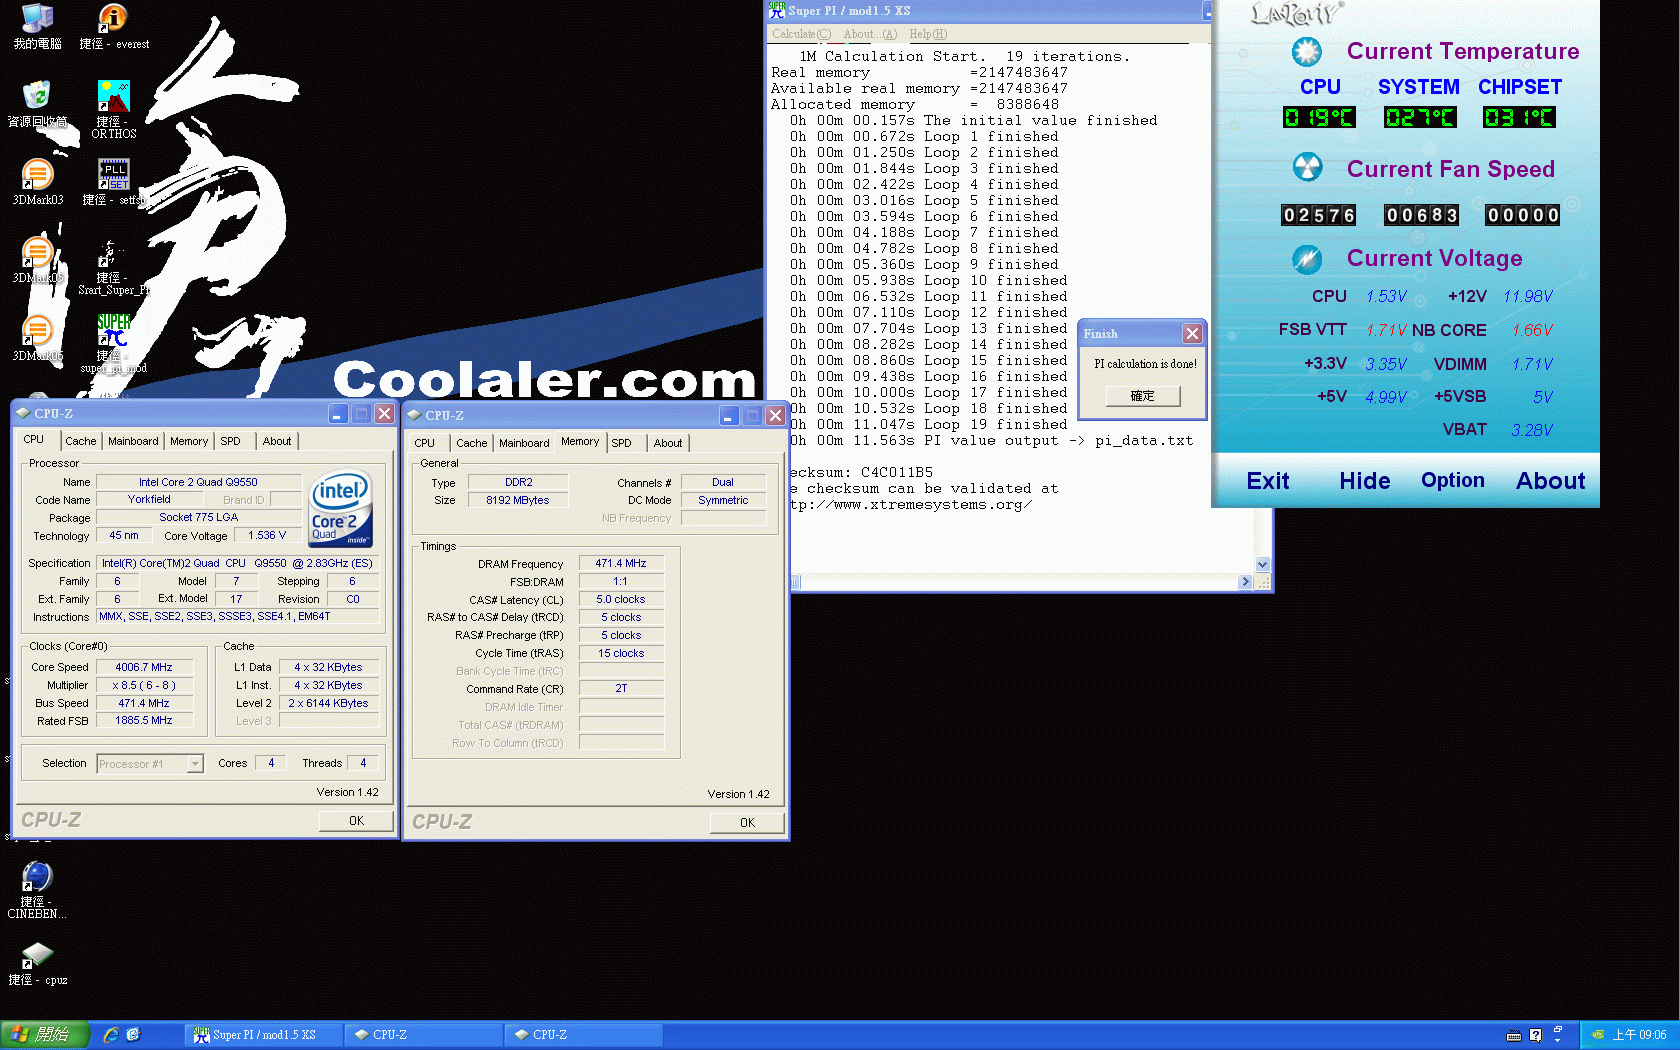Click the second quick launch icon beside Internet Explorer
Screen dimensions: 1680x1050
click(x=133, y=1035)
